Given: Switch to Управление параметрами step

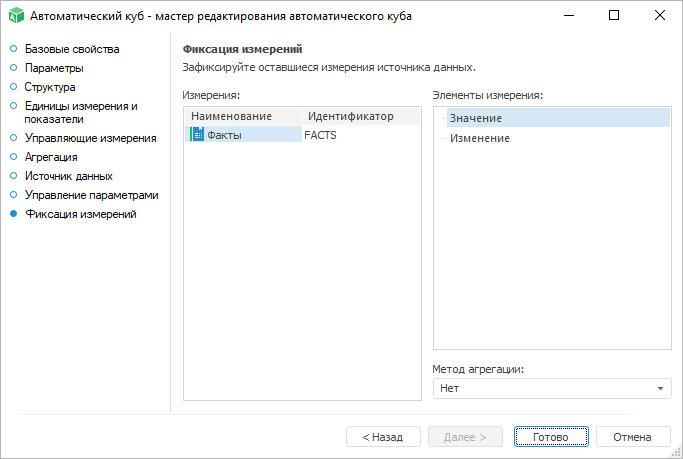Looking at the screenshot, I should 91,195.
